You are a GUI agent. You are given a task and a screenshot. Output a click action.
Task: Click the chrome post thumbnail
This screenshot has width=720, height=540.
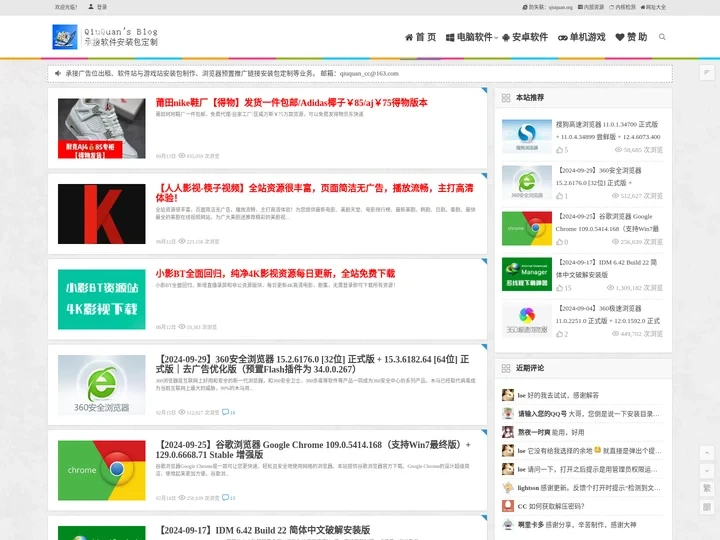coord(101,470)
